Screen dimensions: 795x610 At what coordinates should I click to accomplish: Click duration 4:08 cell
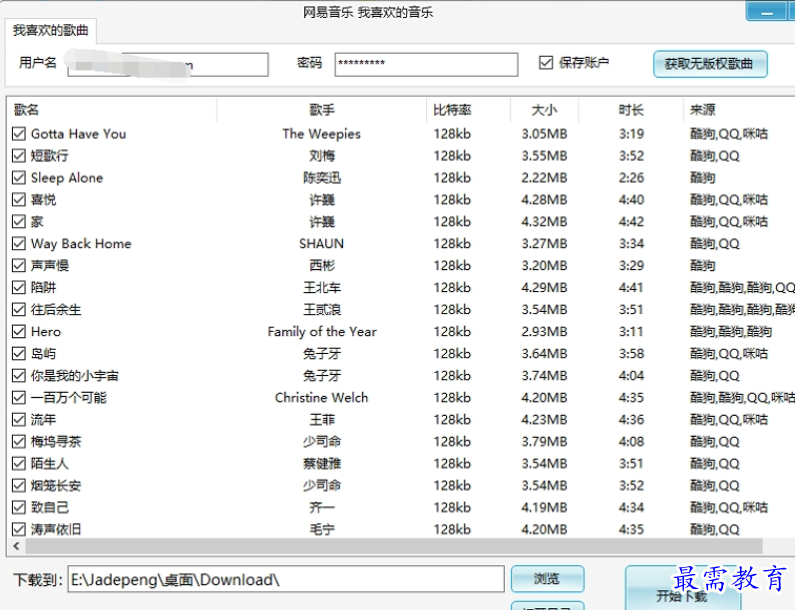[x=631, y=441]
